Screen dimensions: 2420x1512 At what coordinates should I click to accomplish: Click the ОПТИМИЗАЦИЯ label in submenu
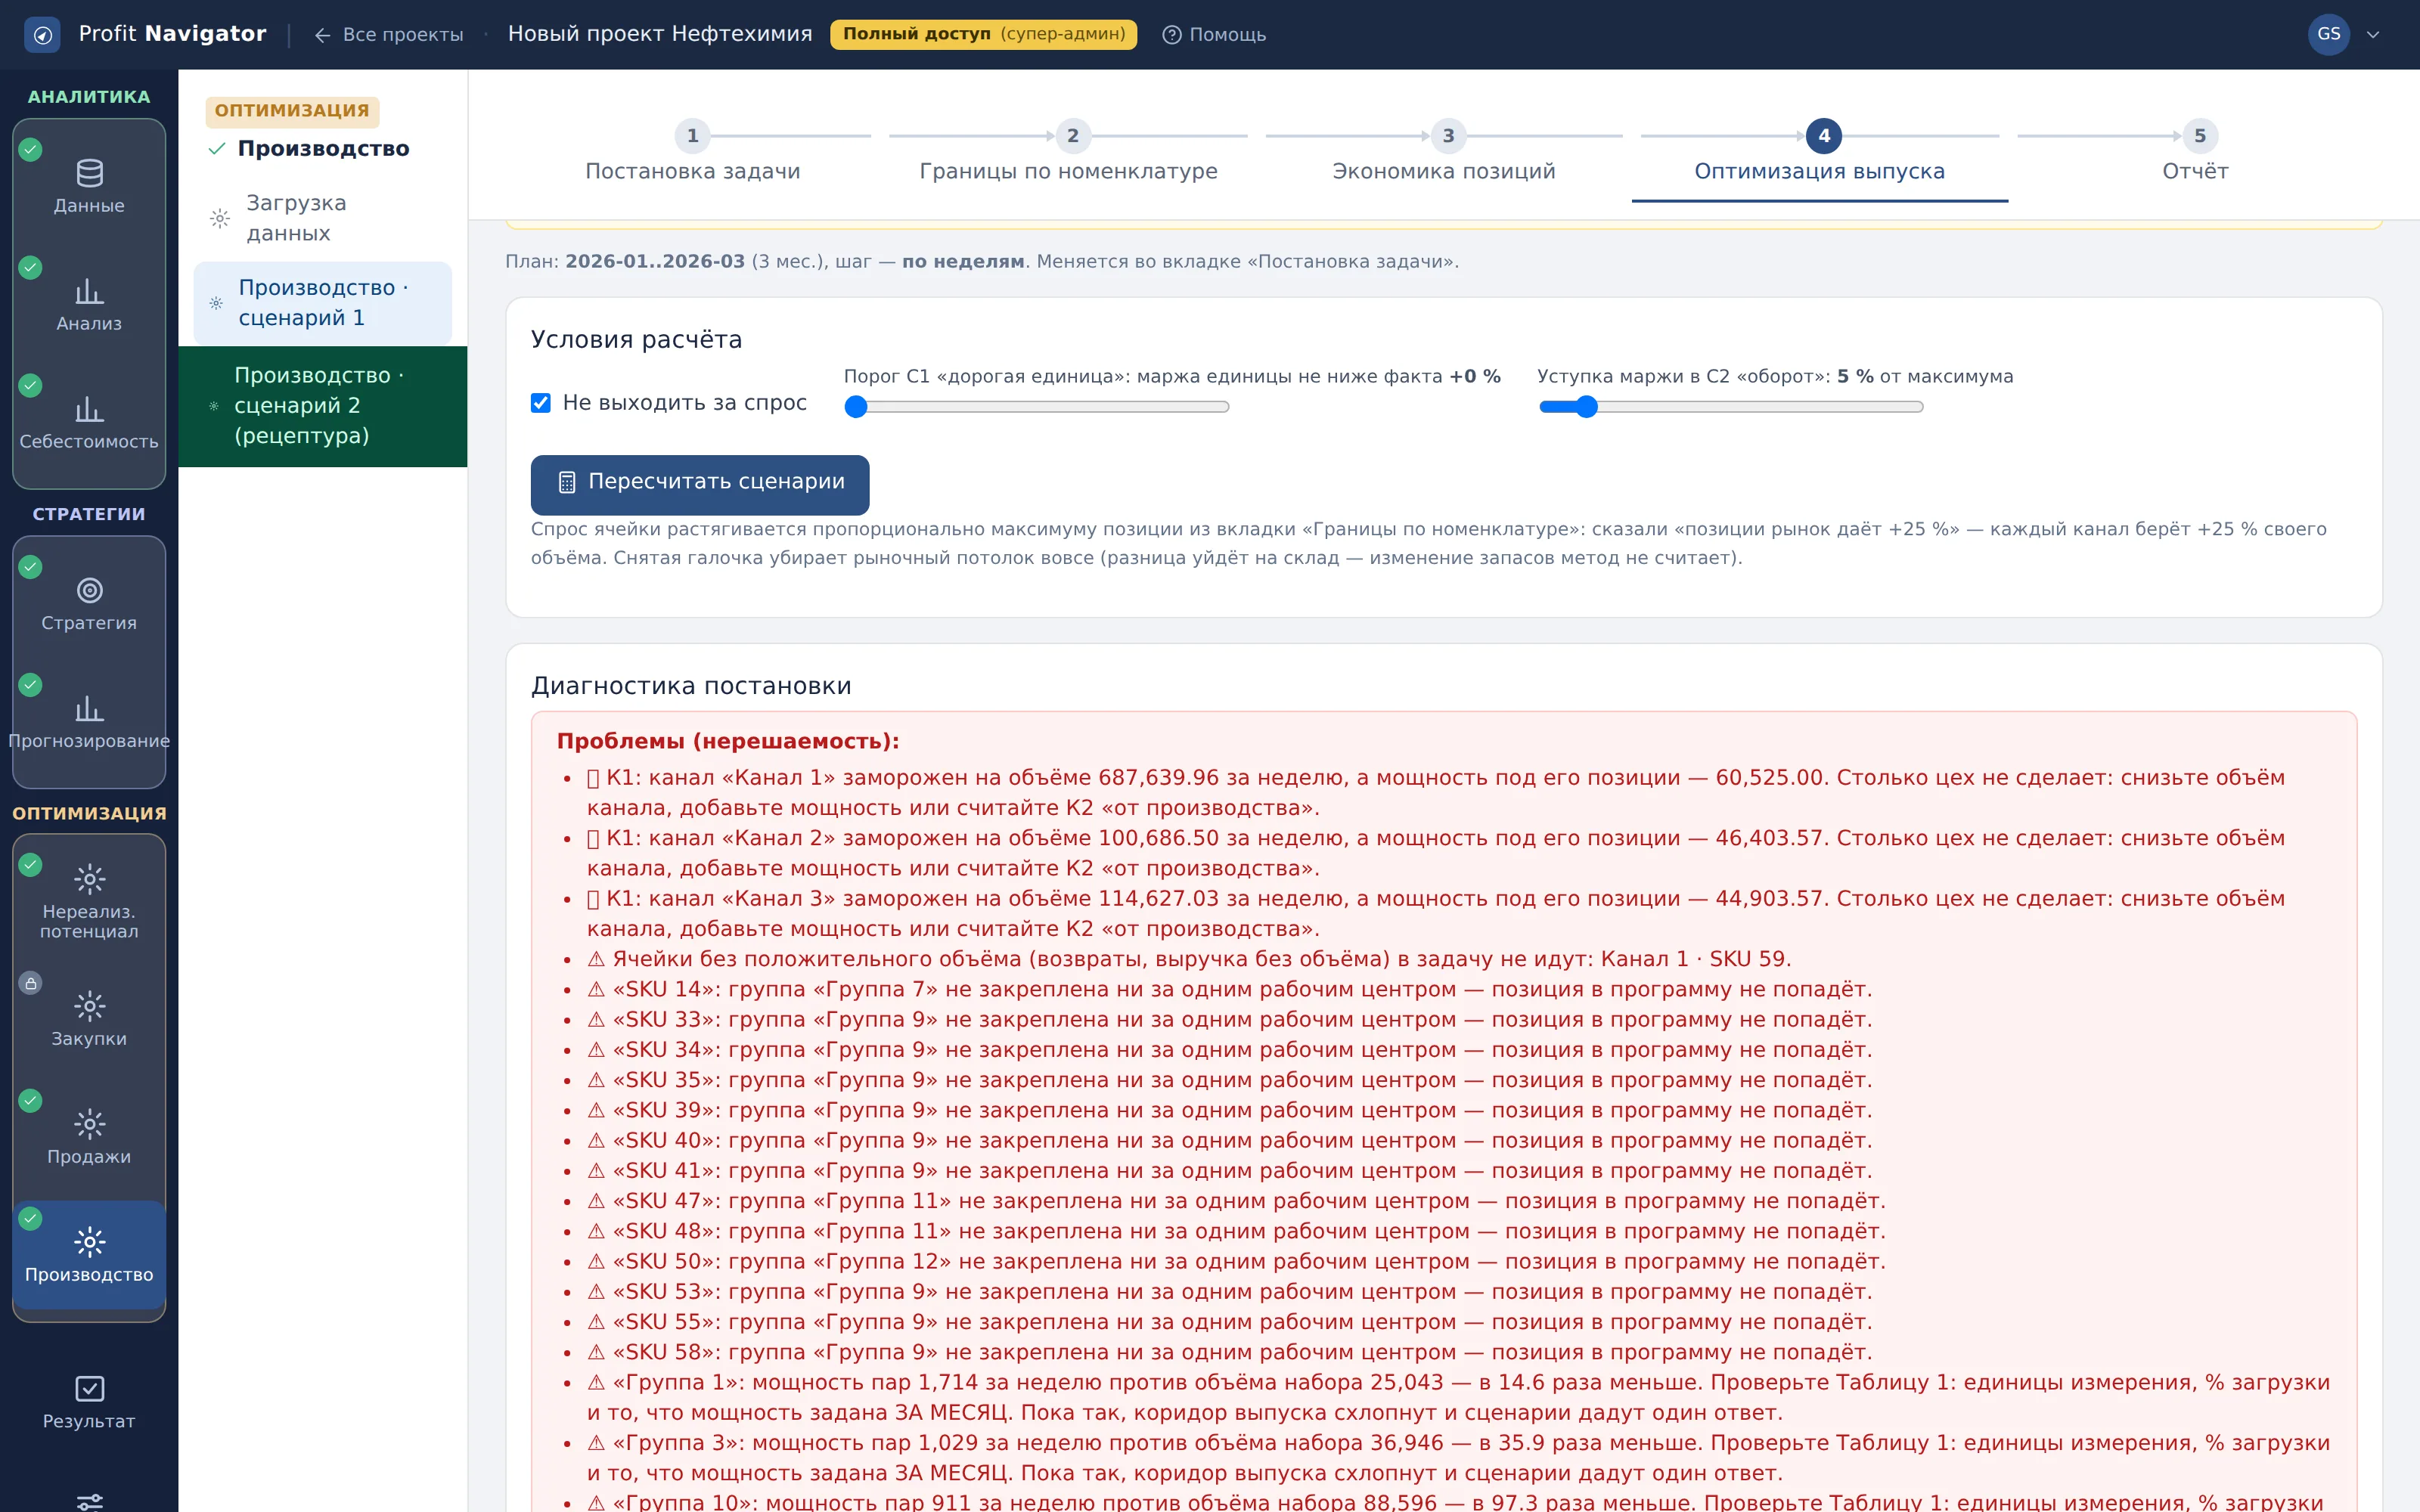click(292, 111)
